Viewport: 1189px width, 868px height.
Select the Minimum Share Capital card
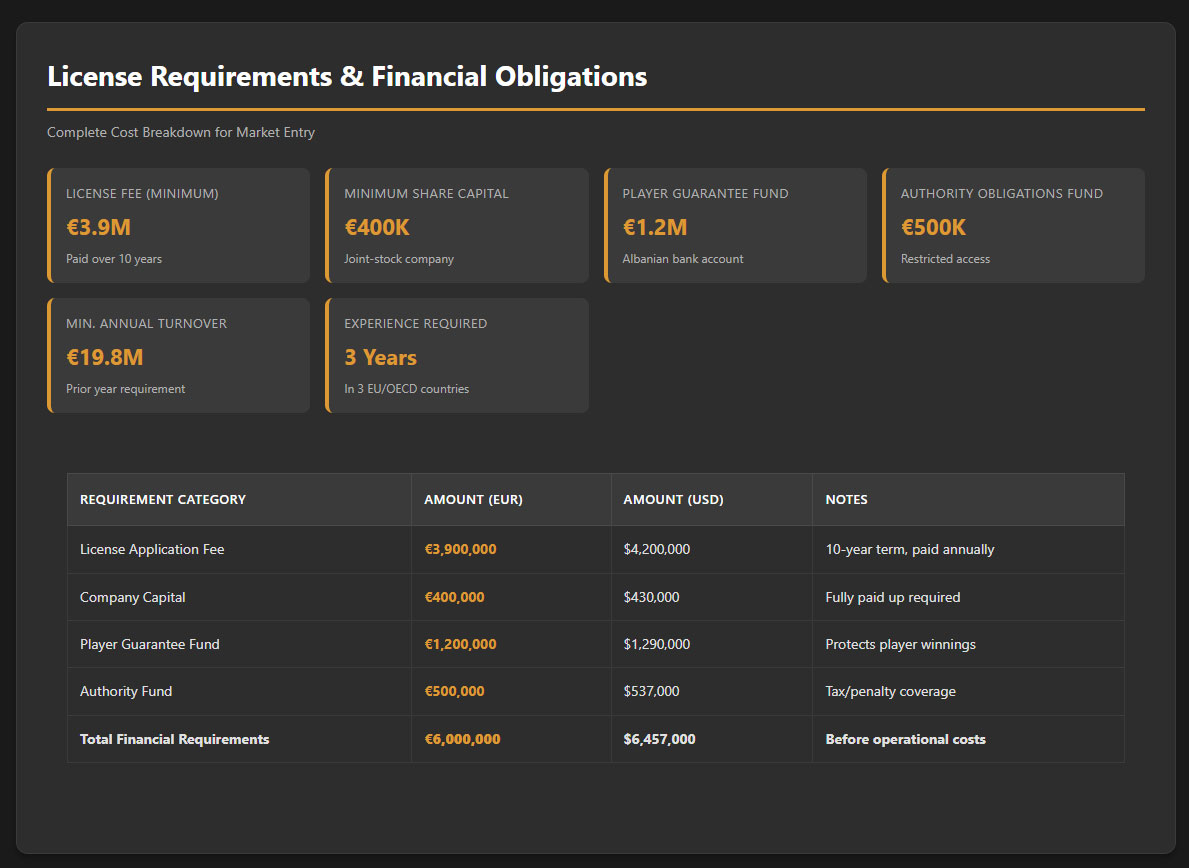coord(457,225)
